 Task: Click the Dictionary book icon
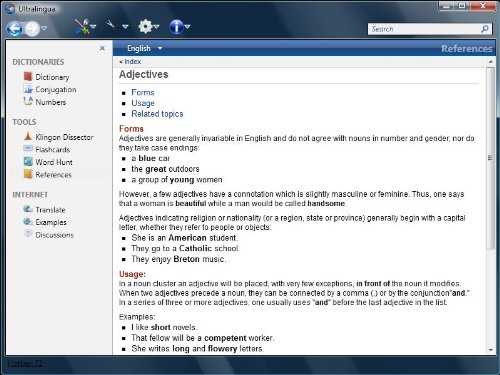pos(28,76)
